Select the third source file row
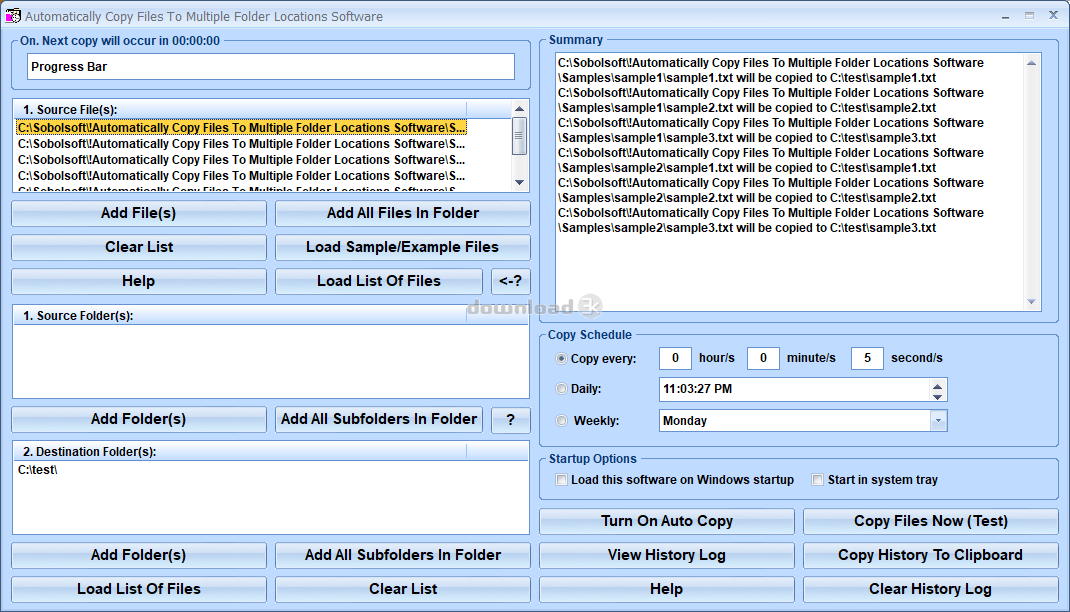1070x612 pixels. [x=242, y=160]
